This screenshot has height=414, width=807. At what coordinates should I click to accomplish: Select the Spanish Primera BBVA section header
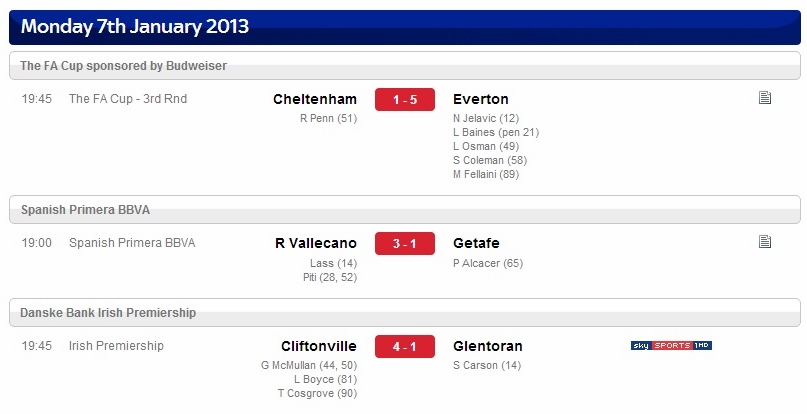(x=405, y=210)
